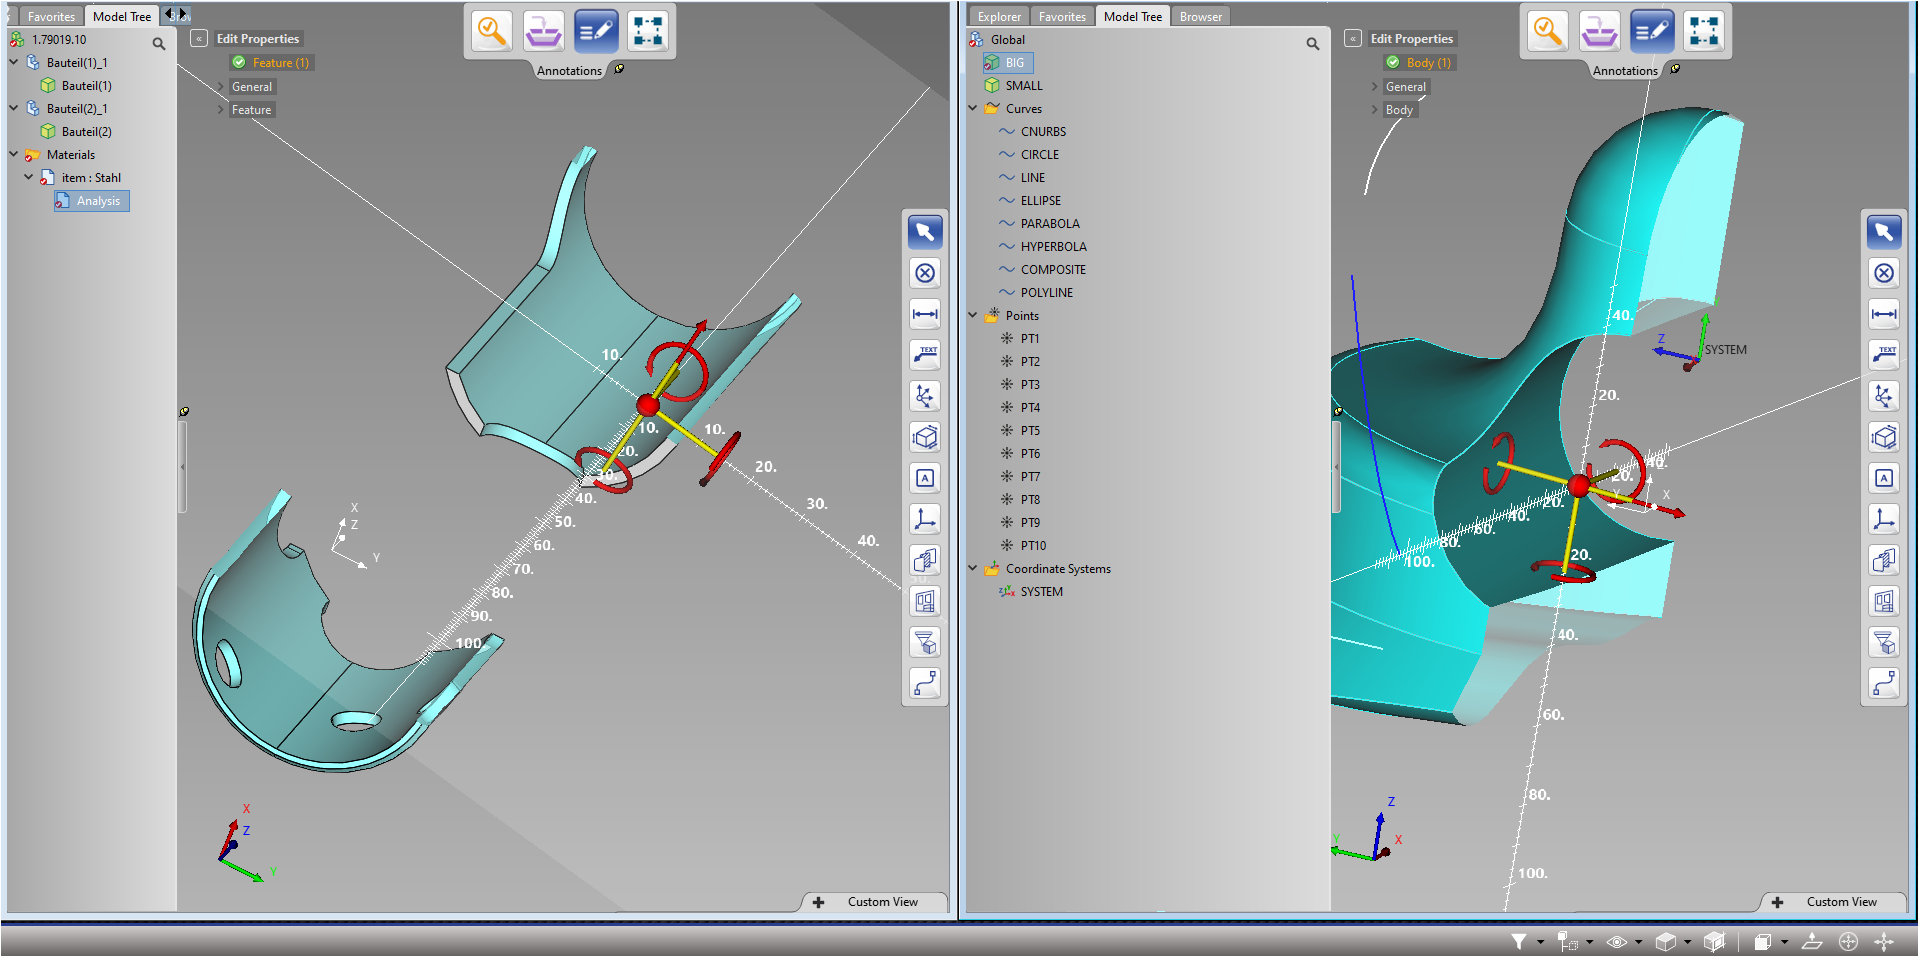This screenshot has width=1919, height=957.
Task: Activate the coordinate system creation tool
Action: (x=924, y=518)
